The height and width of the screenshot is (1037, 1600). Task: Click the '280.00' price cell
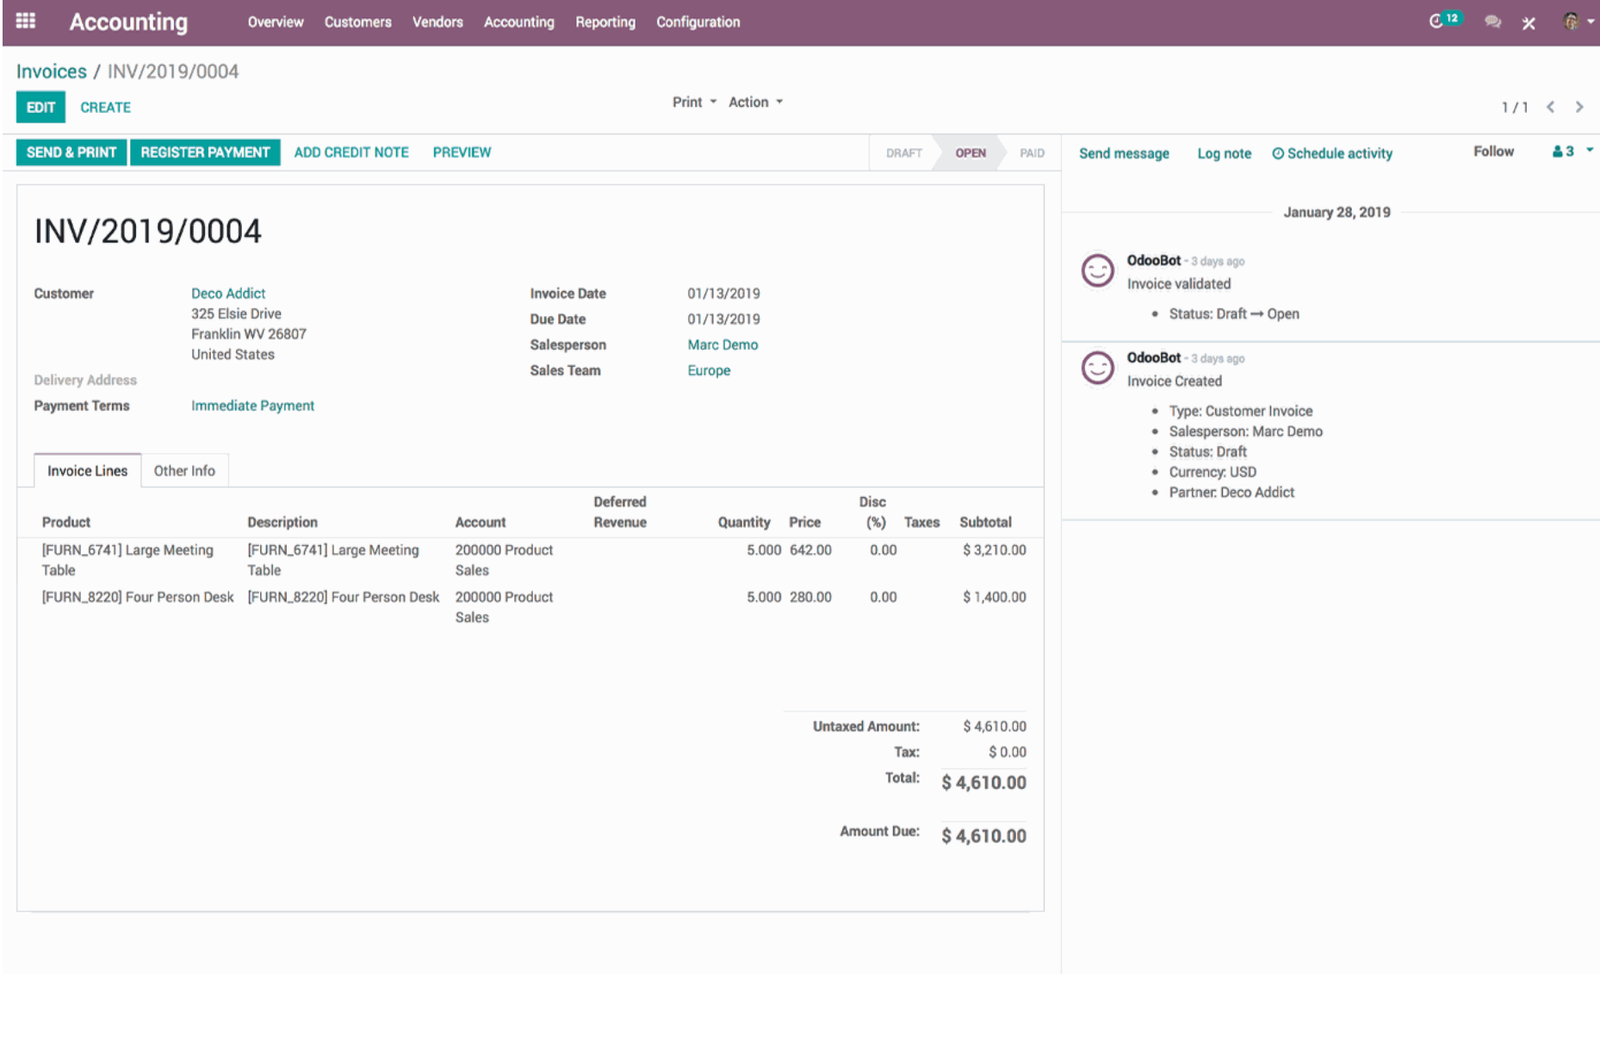(x=810, y=597)
